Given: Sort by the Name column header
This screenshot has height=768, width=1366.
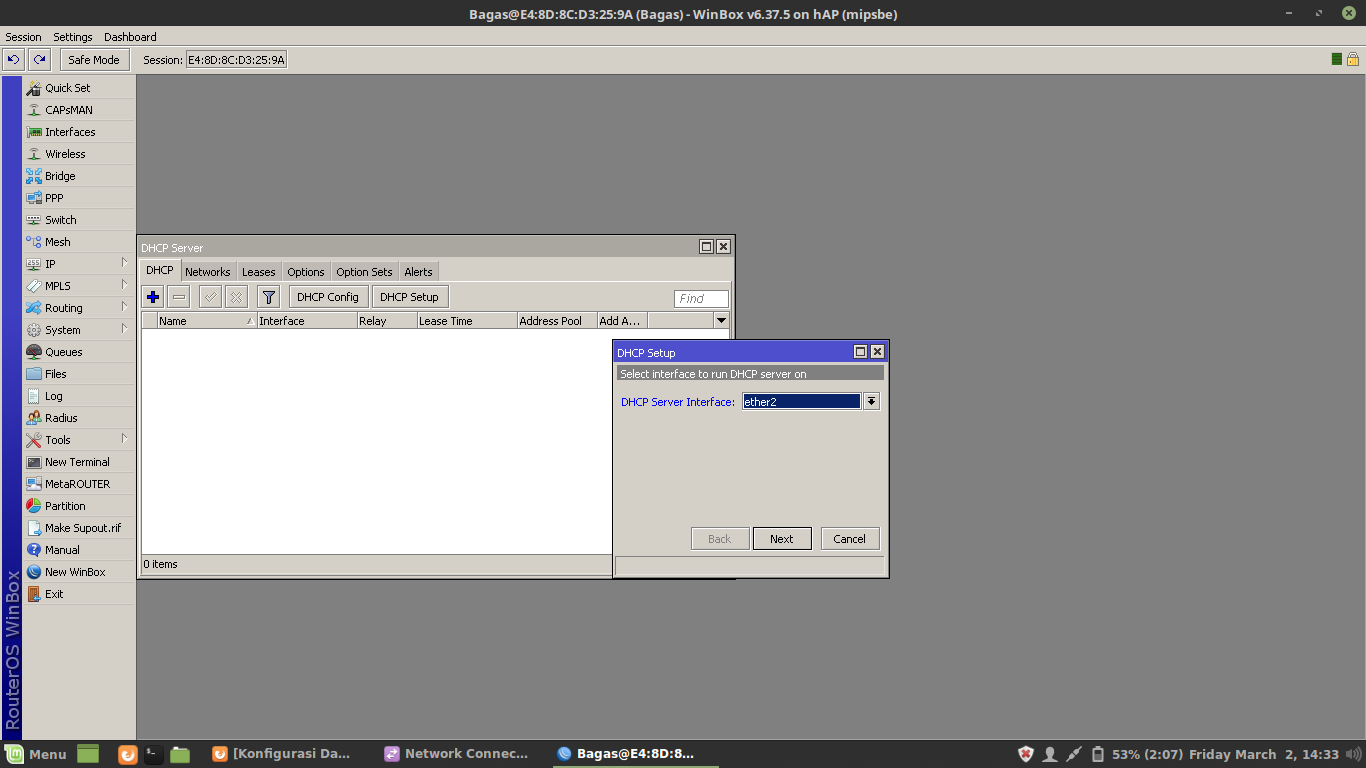Looking at the screenshot, I should click(x=206, y=321).
